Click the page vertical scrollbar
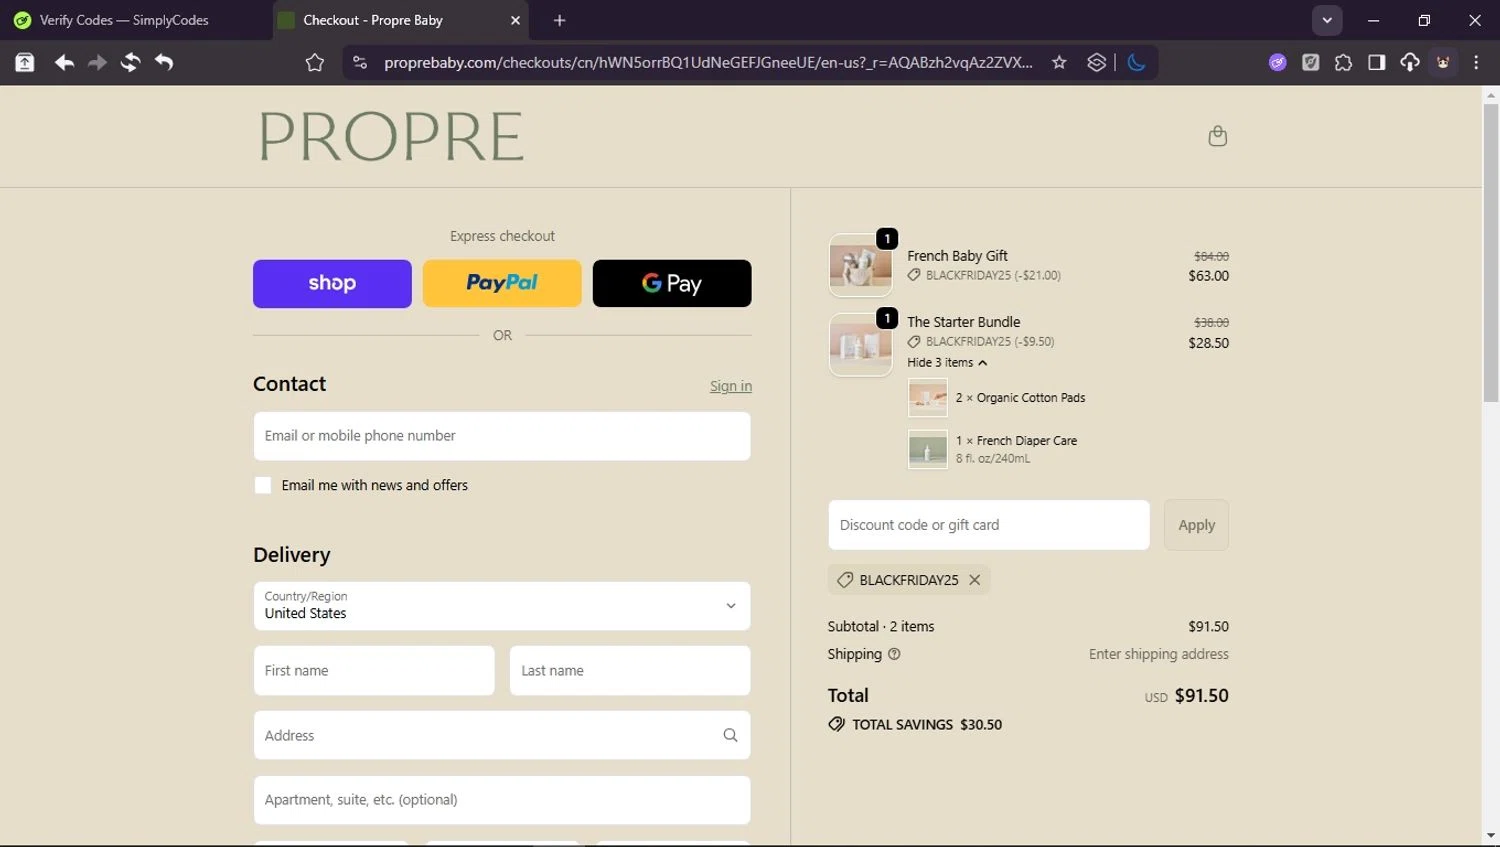The width and height of the screenshot is (1500, 847). 1490,253
